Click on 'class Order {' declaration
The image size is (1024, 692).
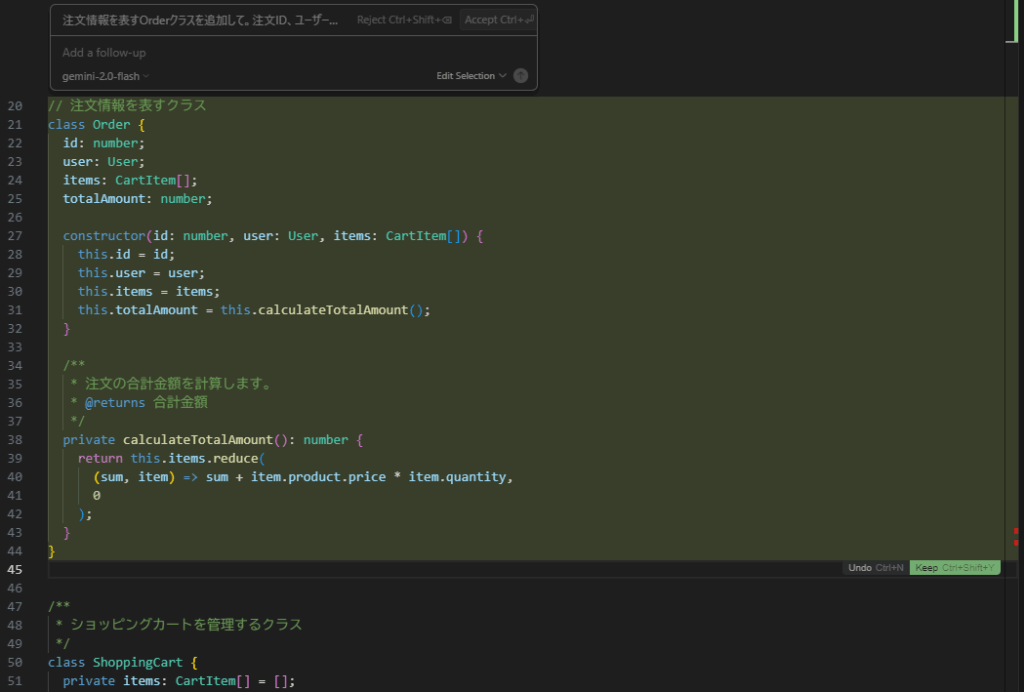coord(96,124)
